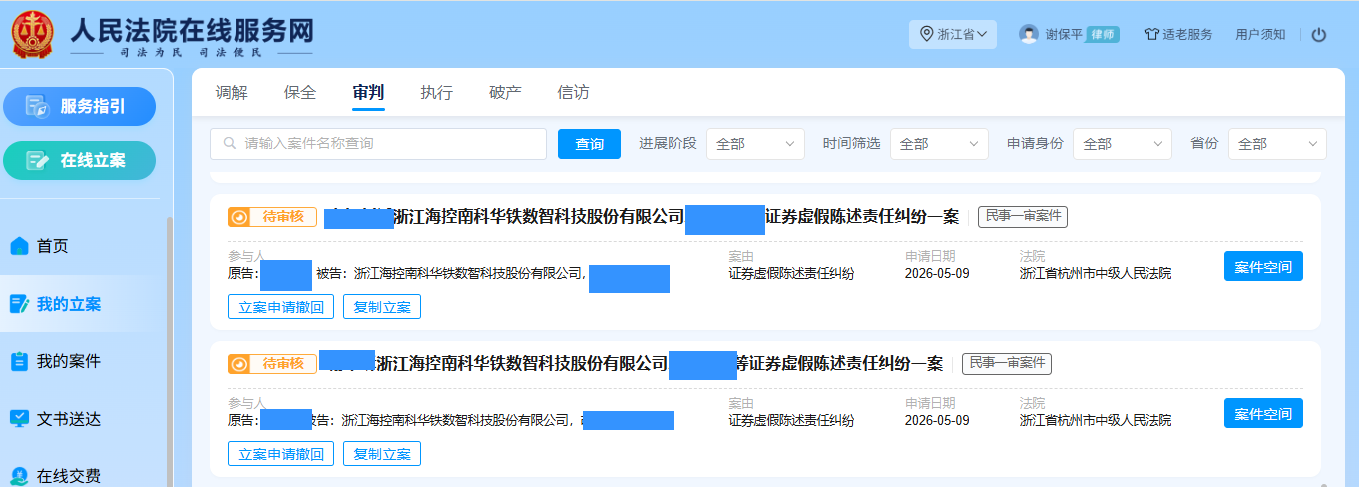Expand the 时间筛选 dropdown

[939, 144]
